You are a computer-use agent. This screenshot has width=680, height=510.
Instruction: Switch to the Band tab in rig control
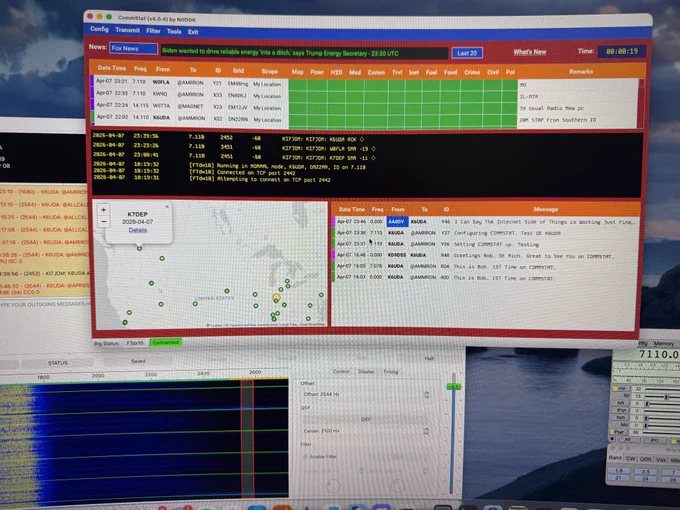point(615,458)
